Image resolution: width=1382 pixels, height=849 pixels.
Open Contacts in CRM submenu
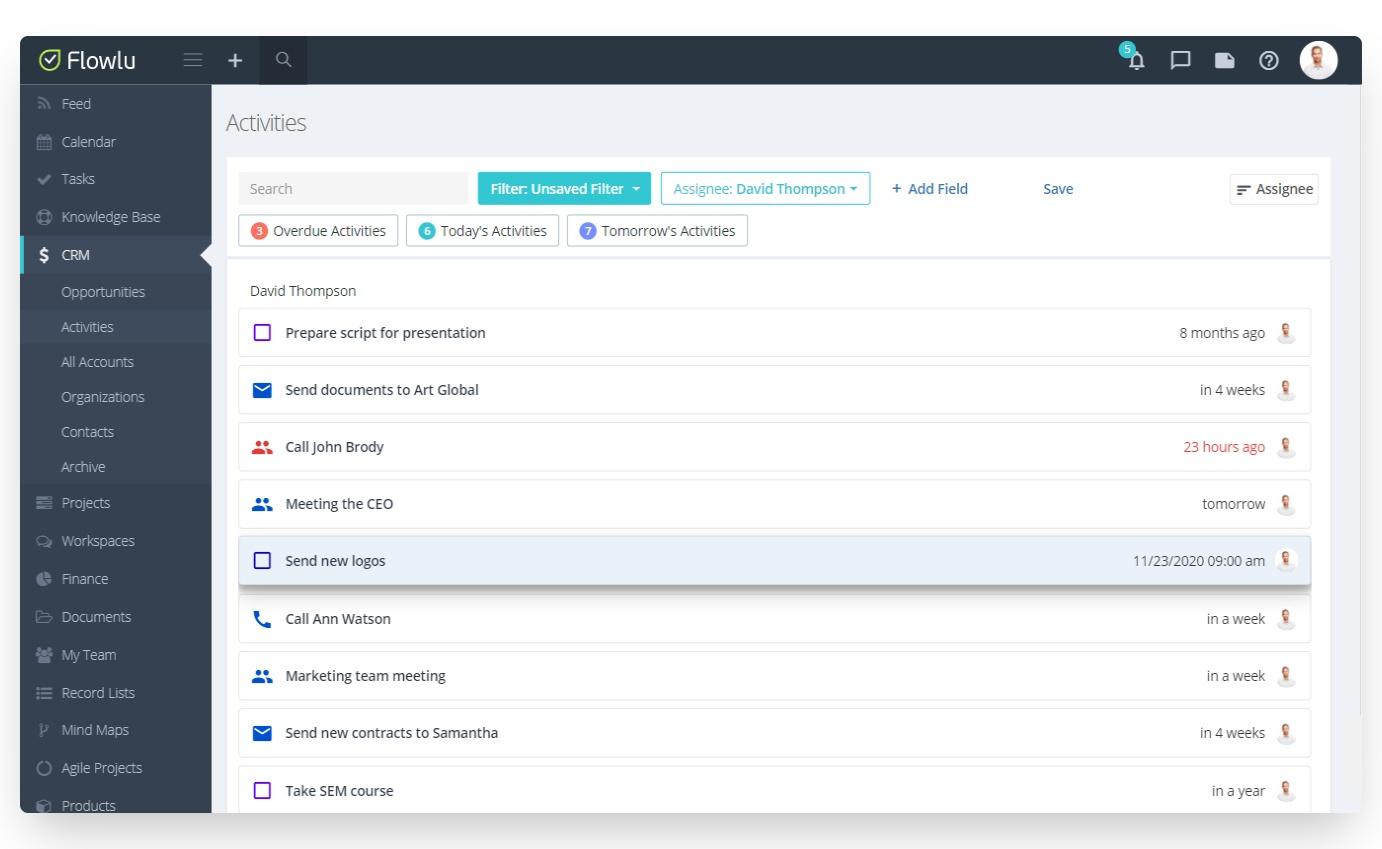click(87, 432)
